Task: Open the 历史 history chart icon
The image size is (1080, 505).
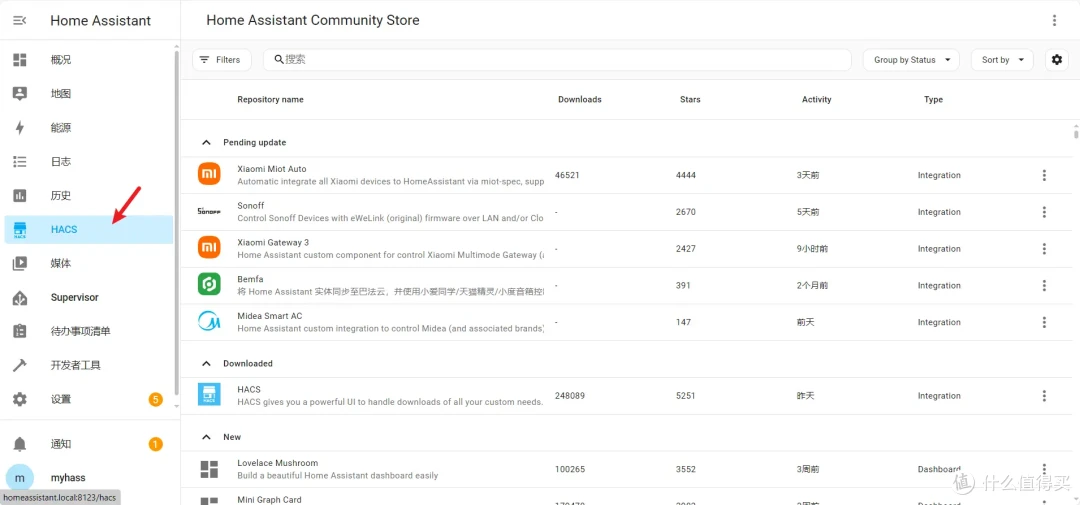Action: coord(20,196)
